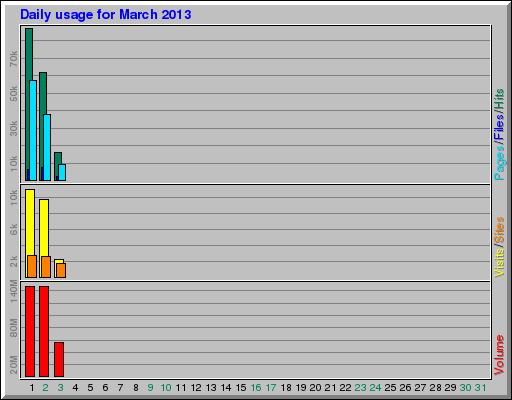The image size is (512, 400).
Task: Click the red Volume bar for day 2
Action: pos(44,331)
